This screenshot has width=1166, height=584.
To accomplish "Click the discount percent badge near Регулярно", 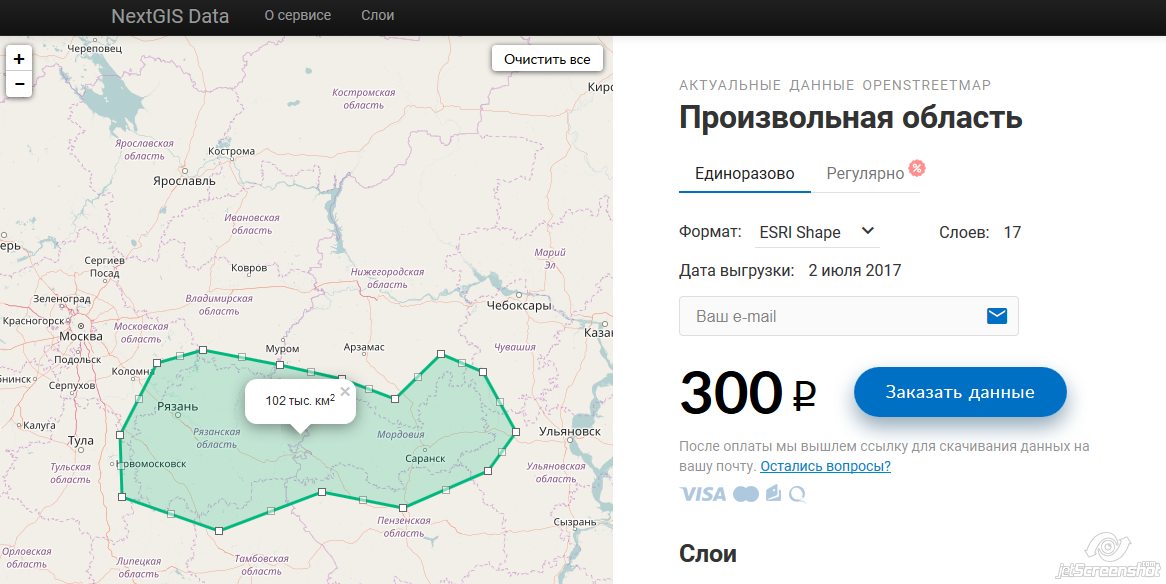I will 917,168.
